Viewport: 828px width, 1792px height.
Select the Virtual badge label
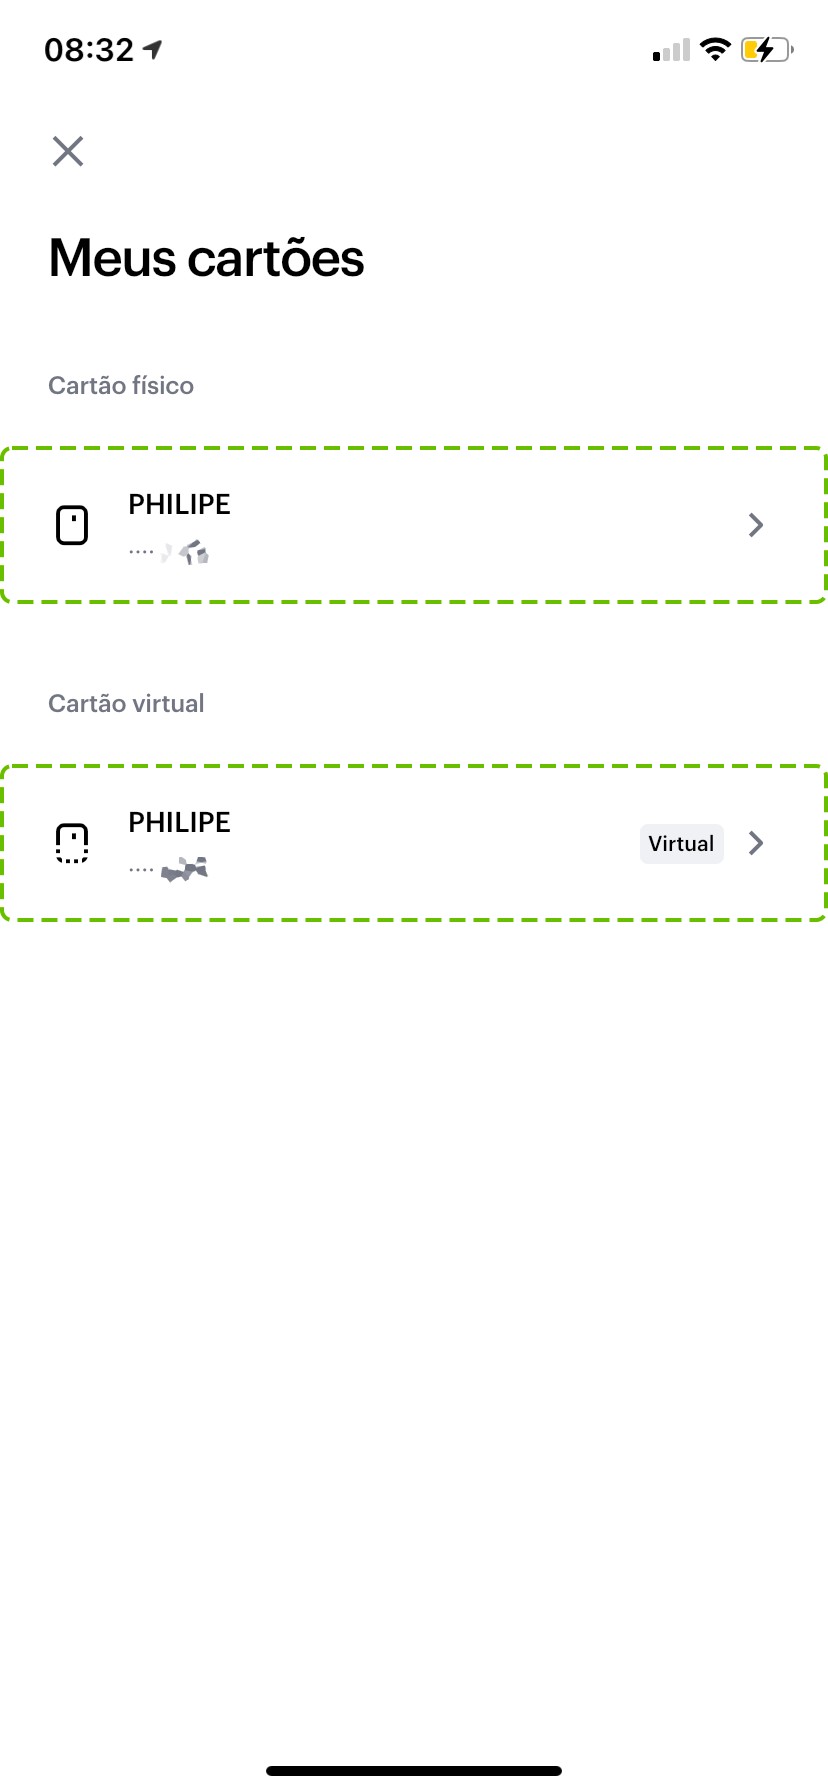tap(681, 843)
